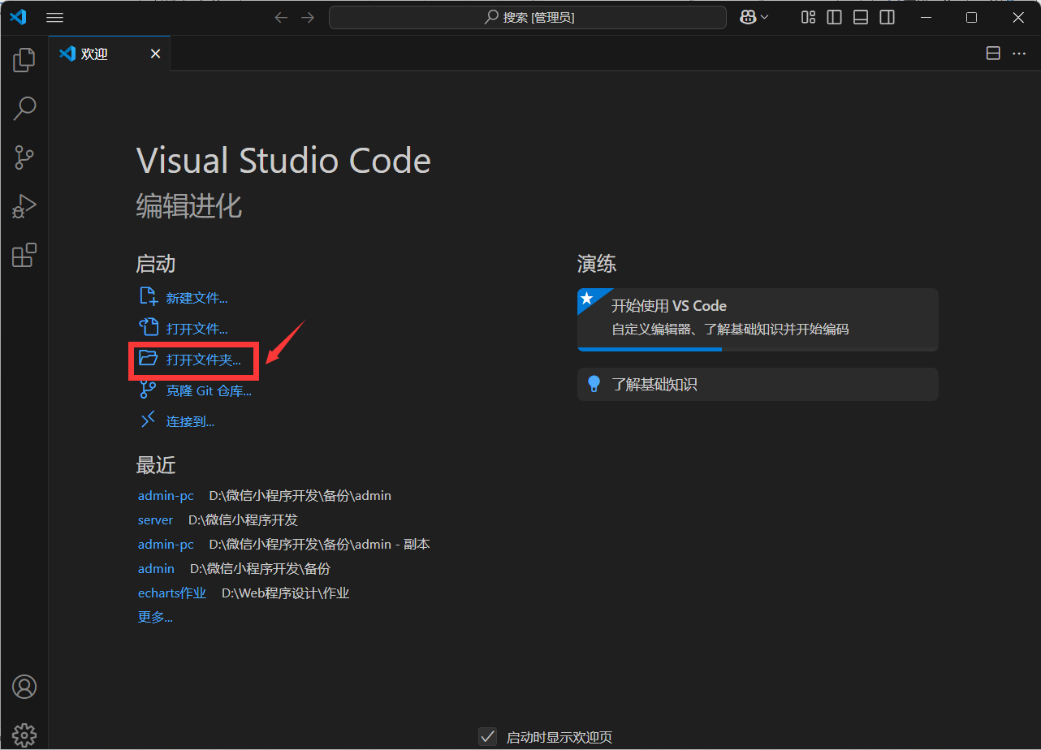This screenshot has height=750, width=1041.
Task: Toggle 启动时显示欢迎页 checkbox
Action: pyautogui.click(x=488, y=737)
